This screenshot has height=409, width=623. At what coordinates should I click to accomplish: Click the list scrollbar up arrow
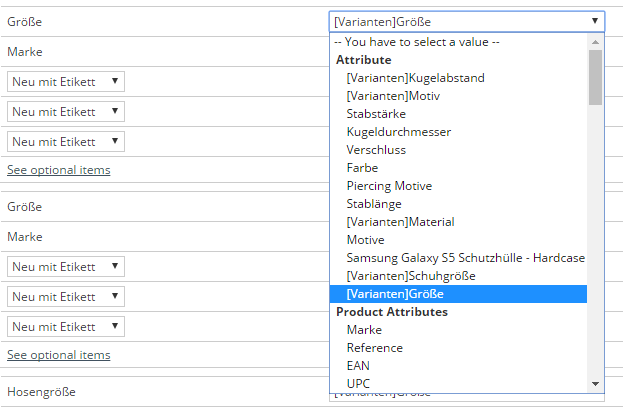point(595,42)
